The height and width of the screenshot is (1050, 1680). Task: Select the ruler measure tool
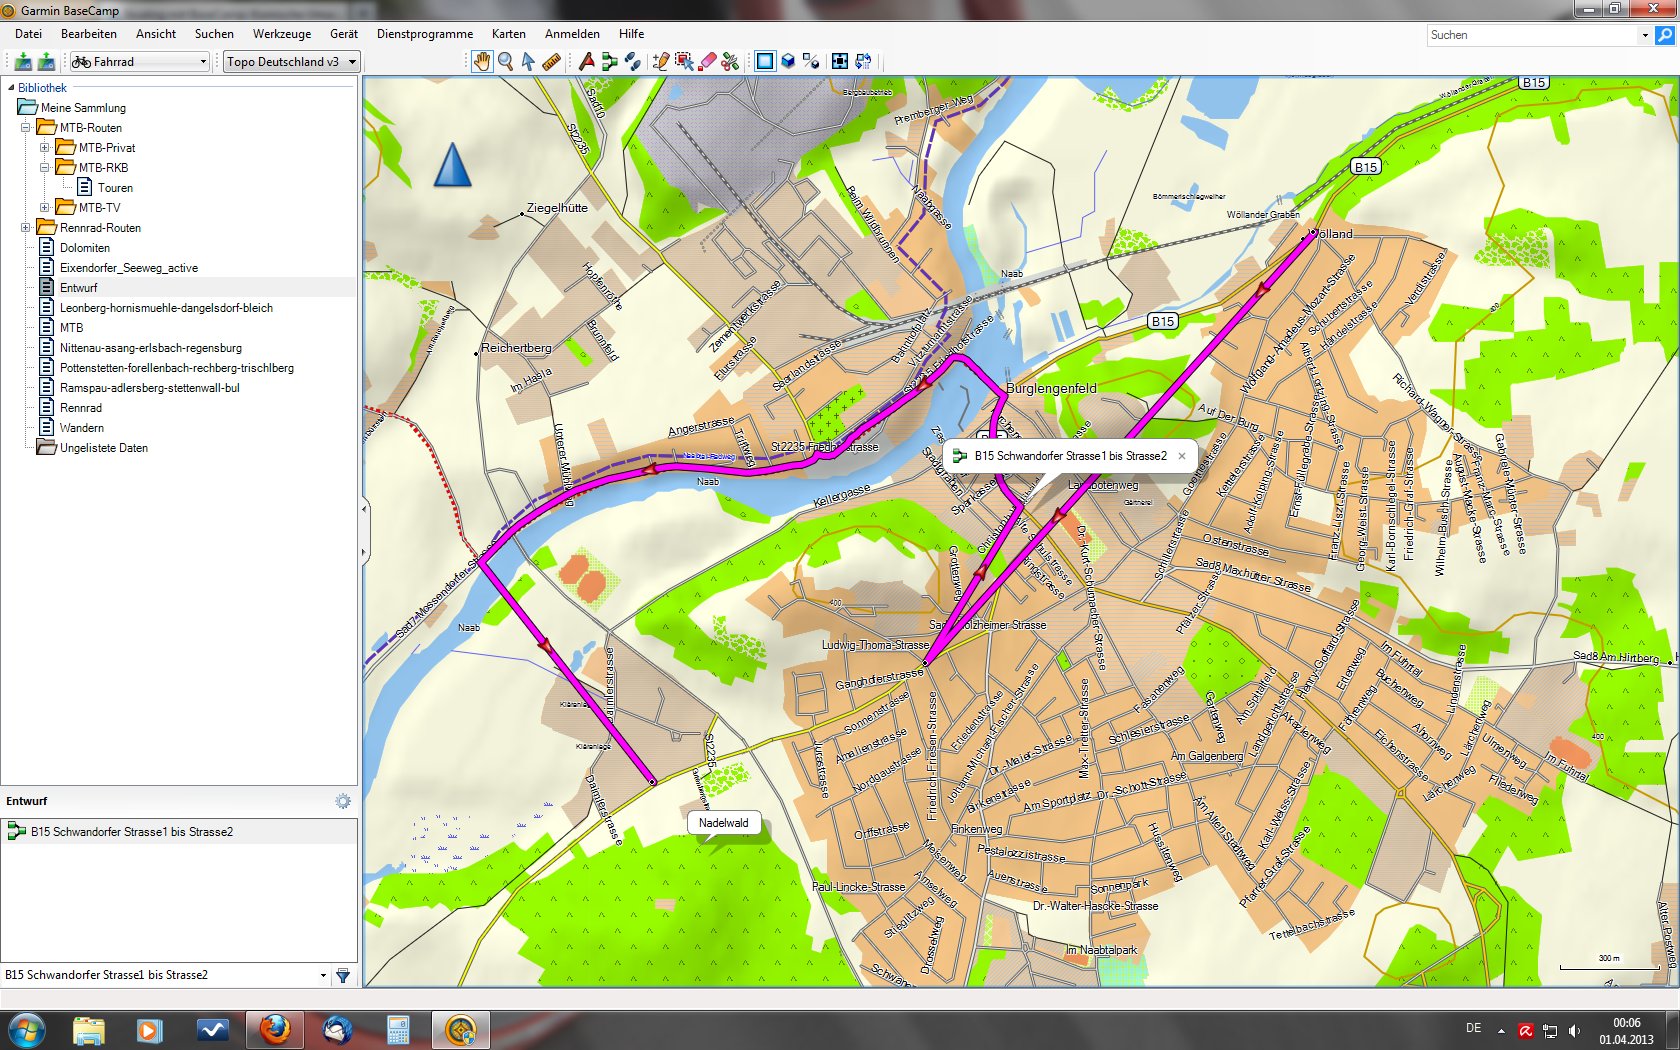pyautogui.click(x=551, y=62)
